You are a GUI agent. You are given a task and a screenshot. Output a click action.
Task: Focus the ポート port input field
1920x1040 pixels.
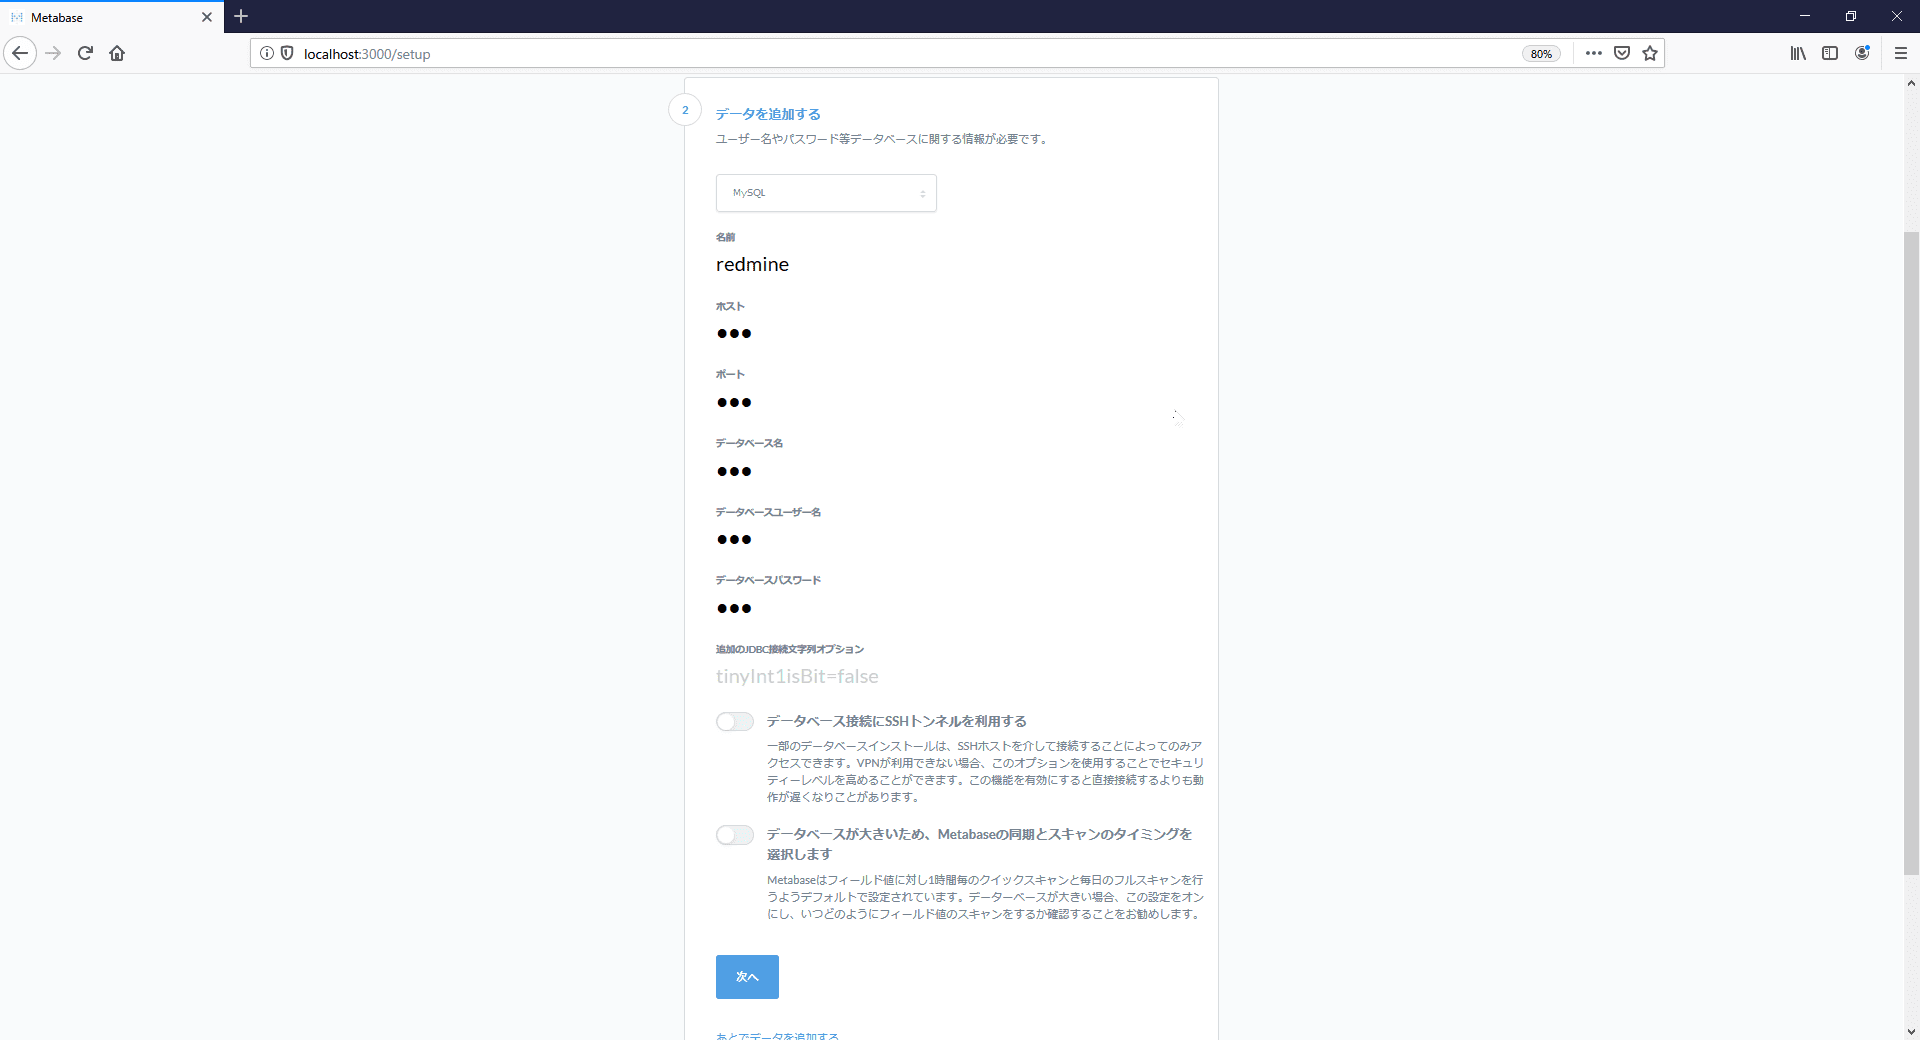(x=950, y=402)
